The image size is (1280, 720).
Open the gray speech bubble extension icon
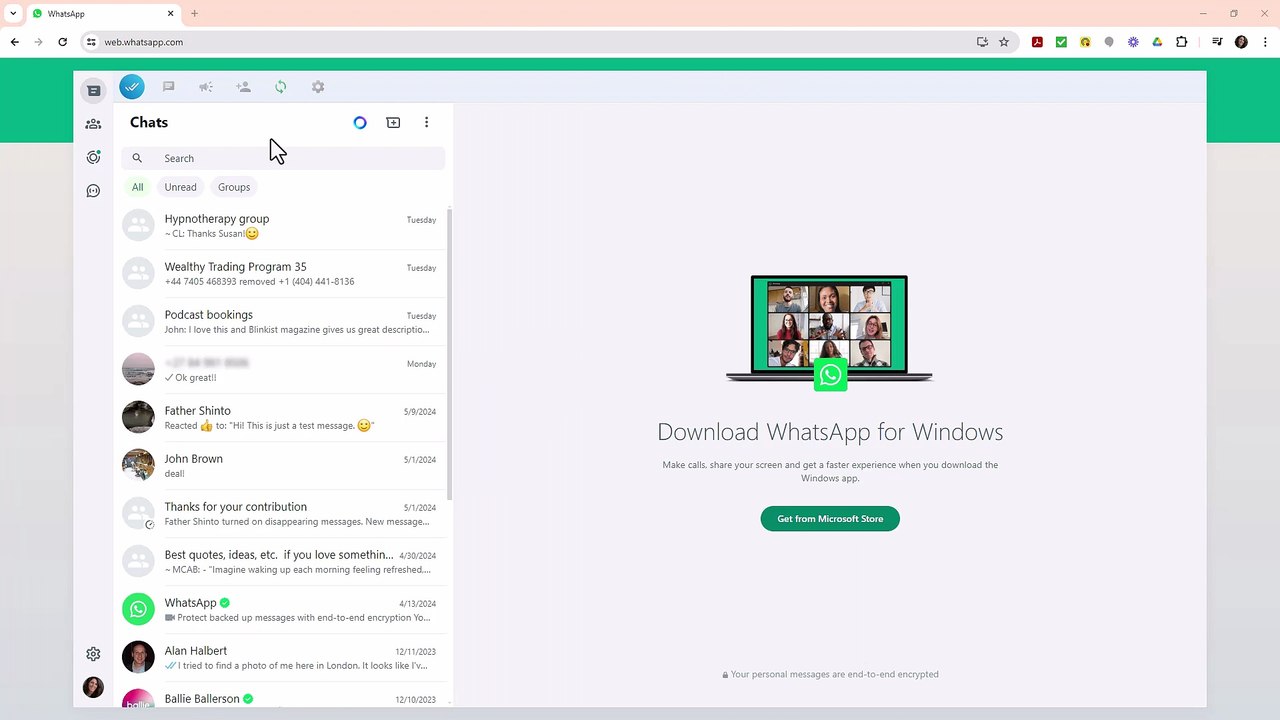pos(1109,42)
